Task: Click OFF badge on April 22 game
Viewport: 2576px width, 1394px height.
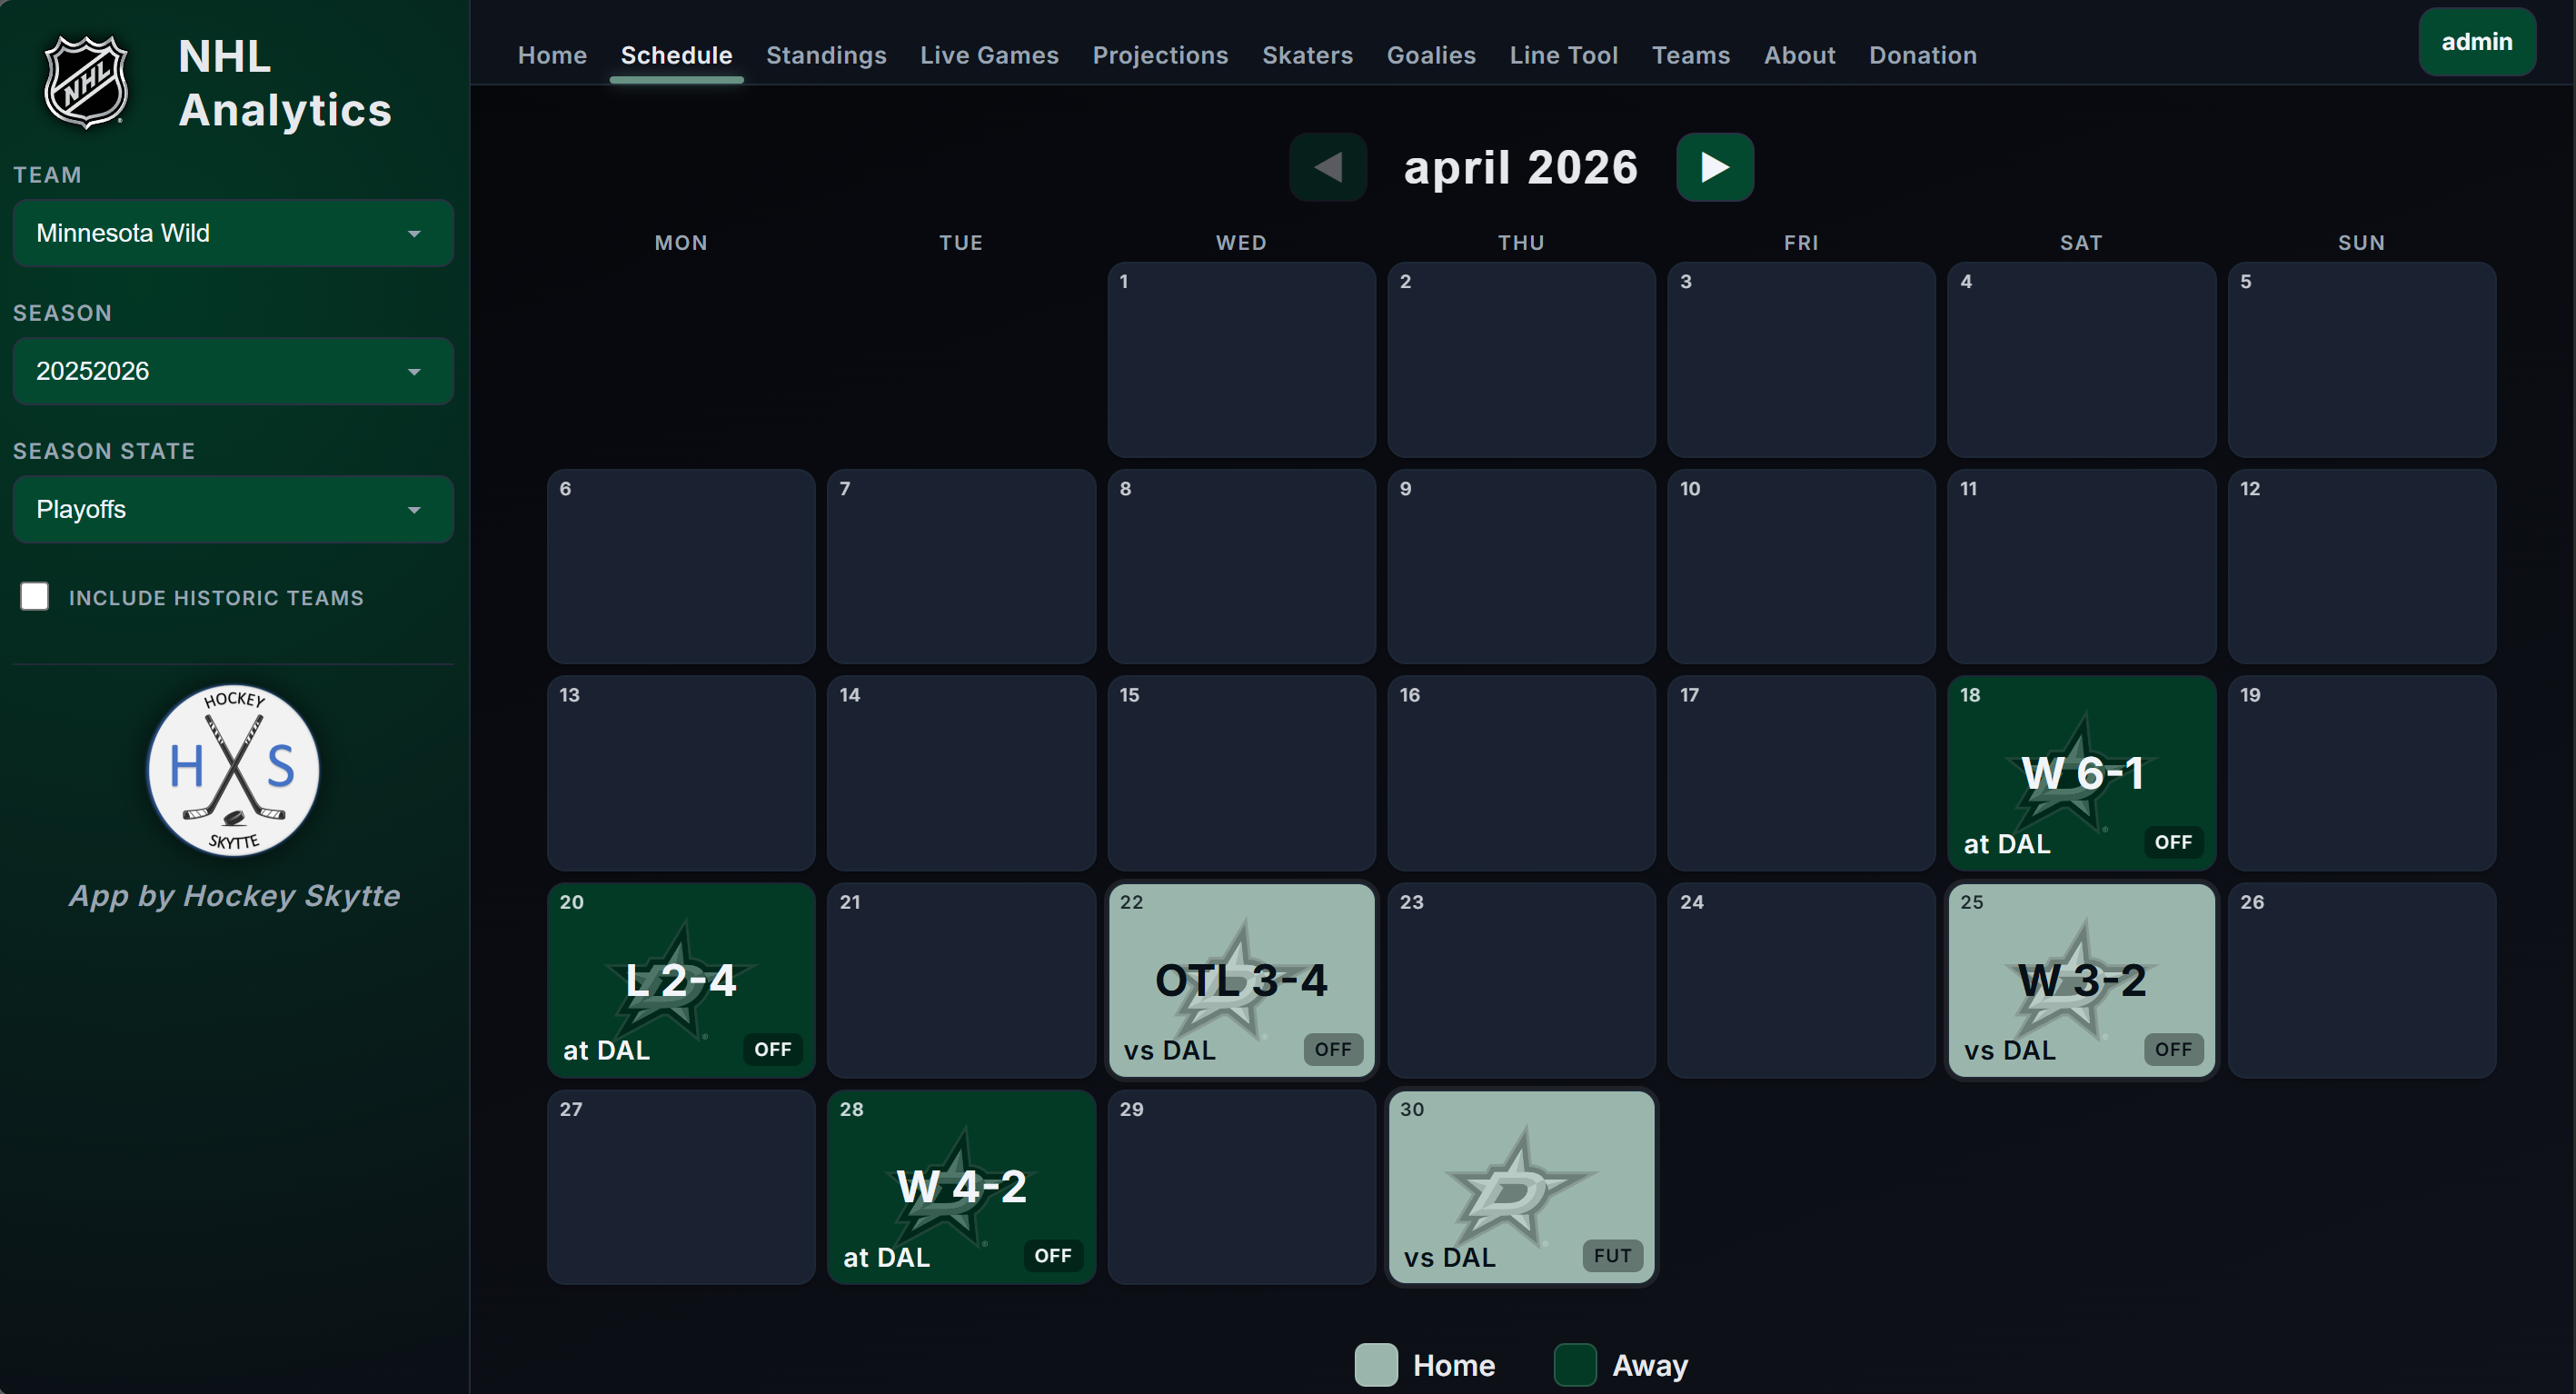Action: (x=1332, y=1050)
